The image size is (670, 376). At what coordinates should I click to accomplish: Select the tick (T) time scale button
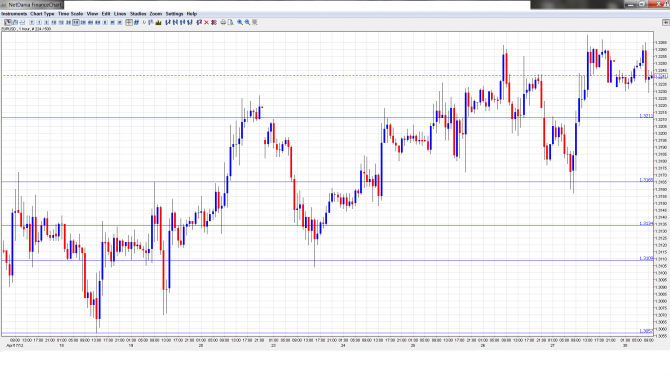32,22
